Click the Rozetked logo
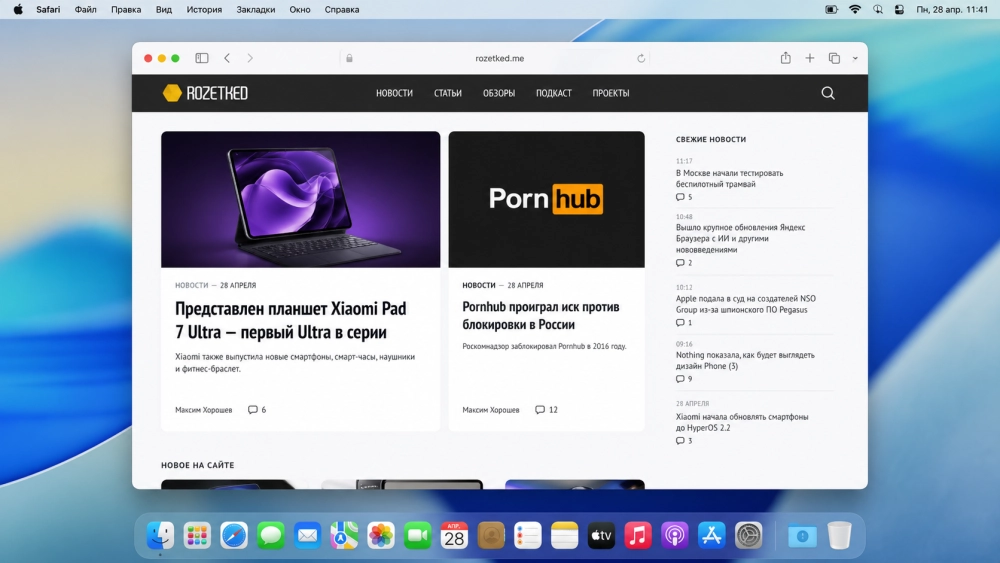The width and height of the screenshot is (1000, 563). point(205,93)
